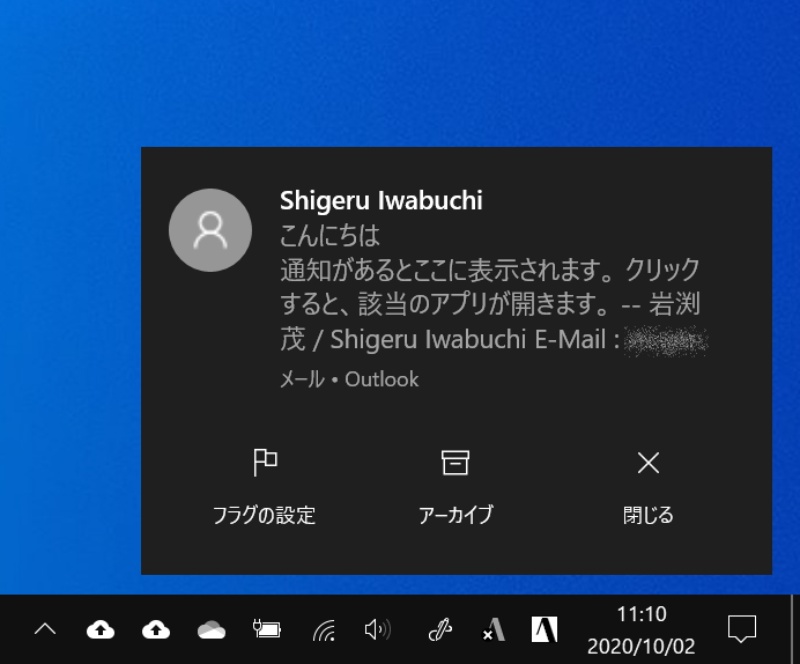This screenshot has height=664, width=800.
Task: Expand the hidden system tray icons chevron
Action: tap(45, 630)
